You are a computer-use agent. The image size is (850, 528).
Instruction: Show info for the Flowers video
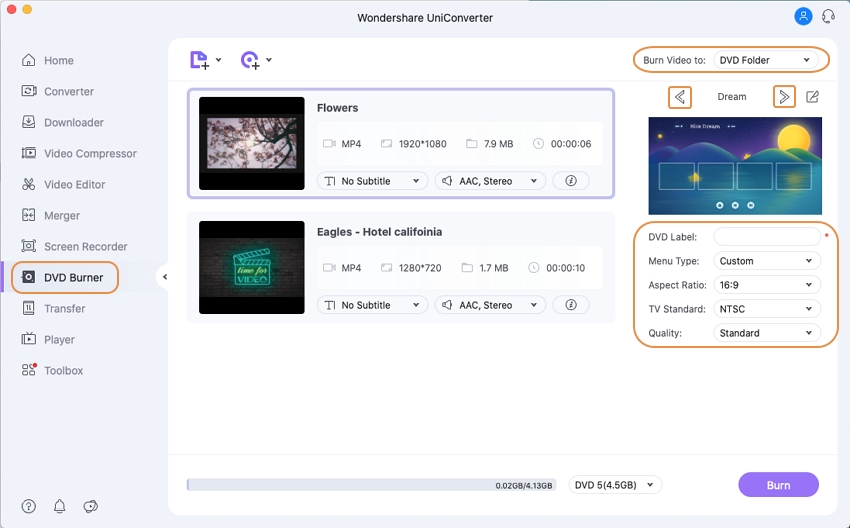tap(571, 181)
